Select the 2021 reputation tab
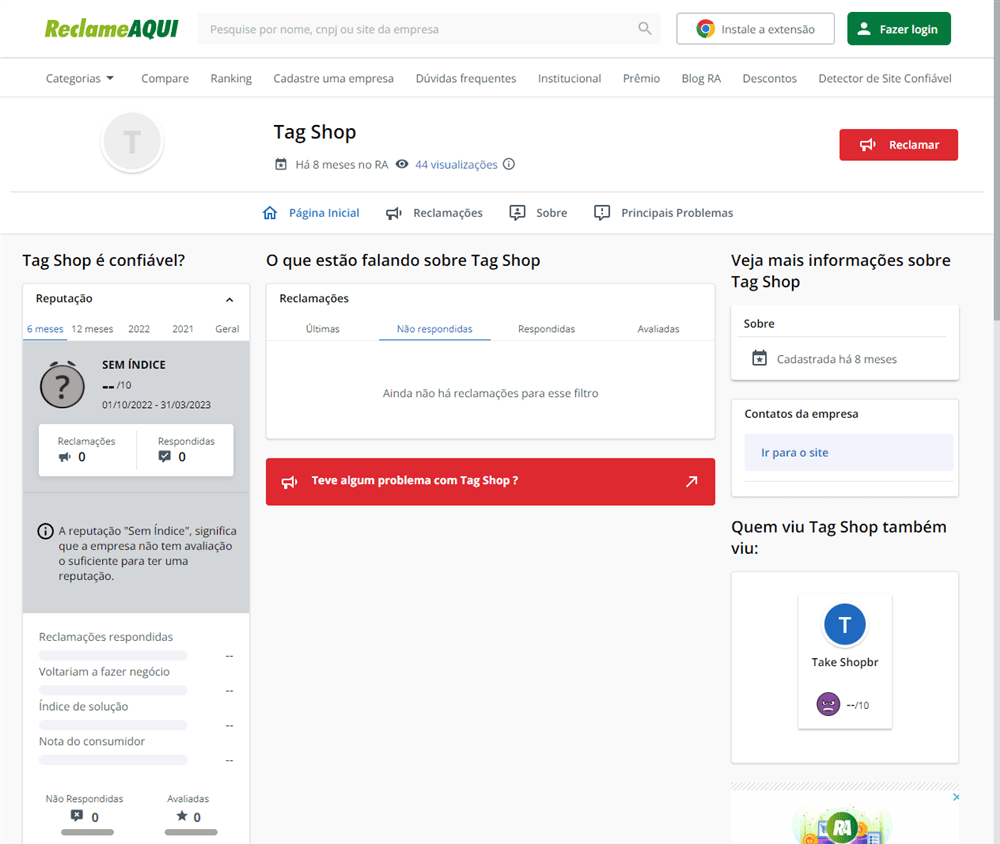This screenshot has width=1000, height=844. (183, 329)
